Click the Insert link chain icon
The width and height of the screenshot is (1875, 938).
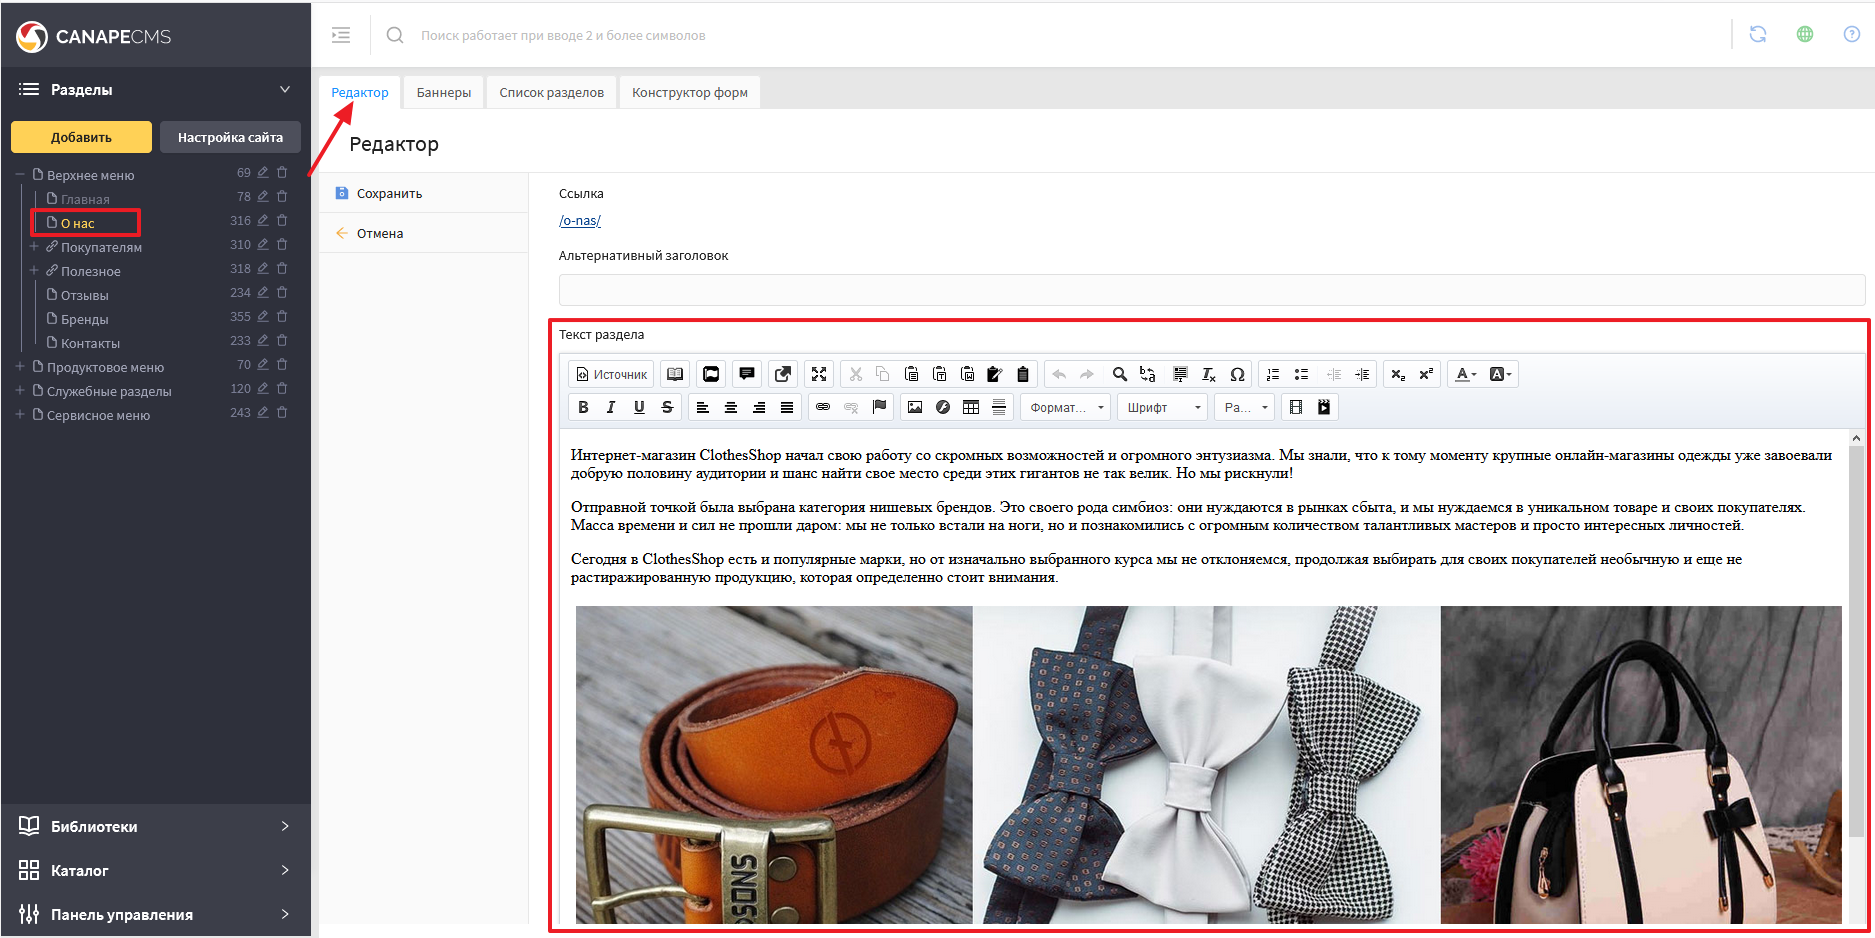(x=822, y=407)
